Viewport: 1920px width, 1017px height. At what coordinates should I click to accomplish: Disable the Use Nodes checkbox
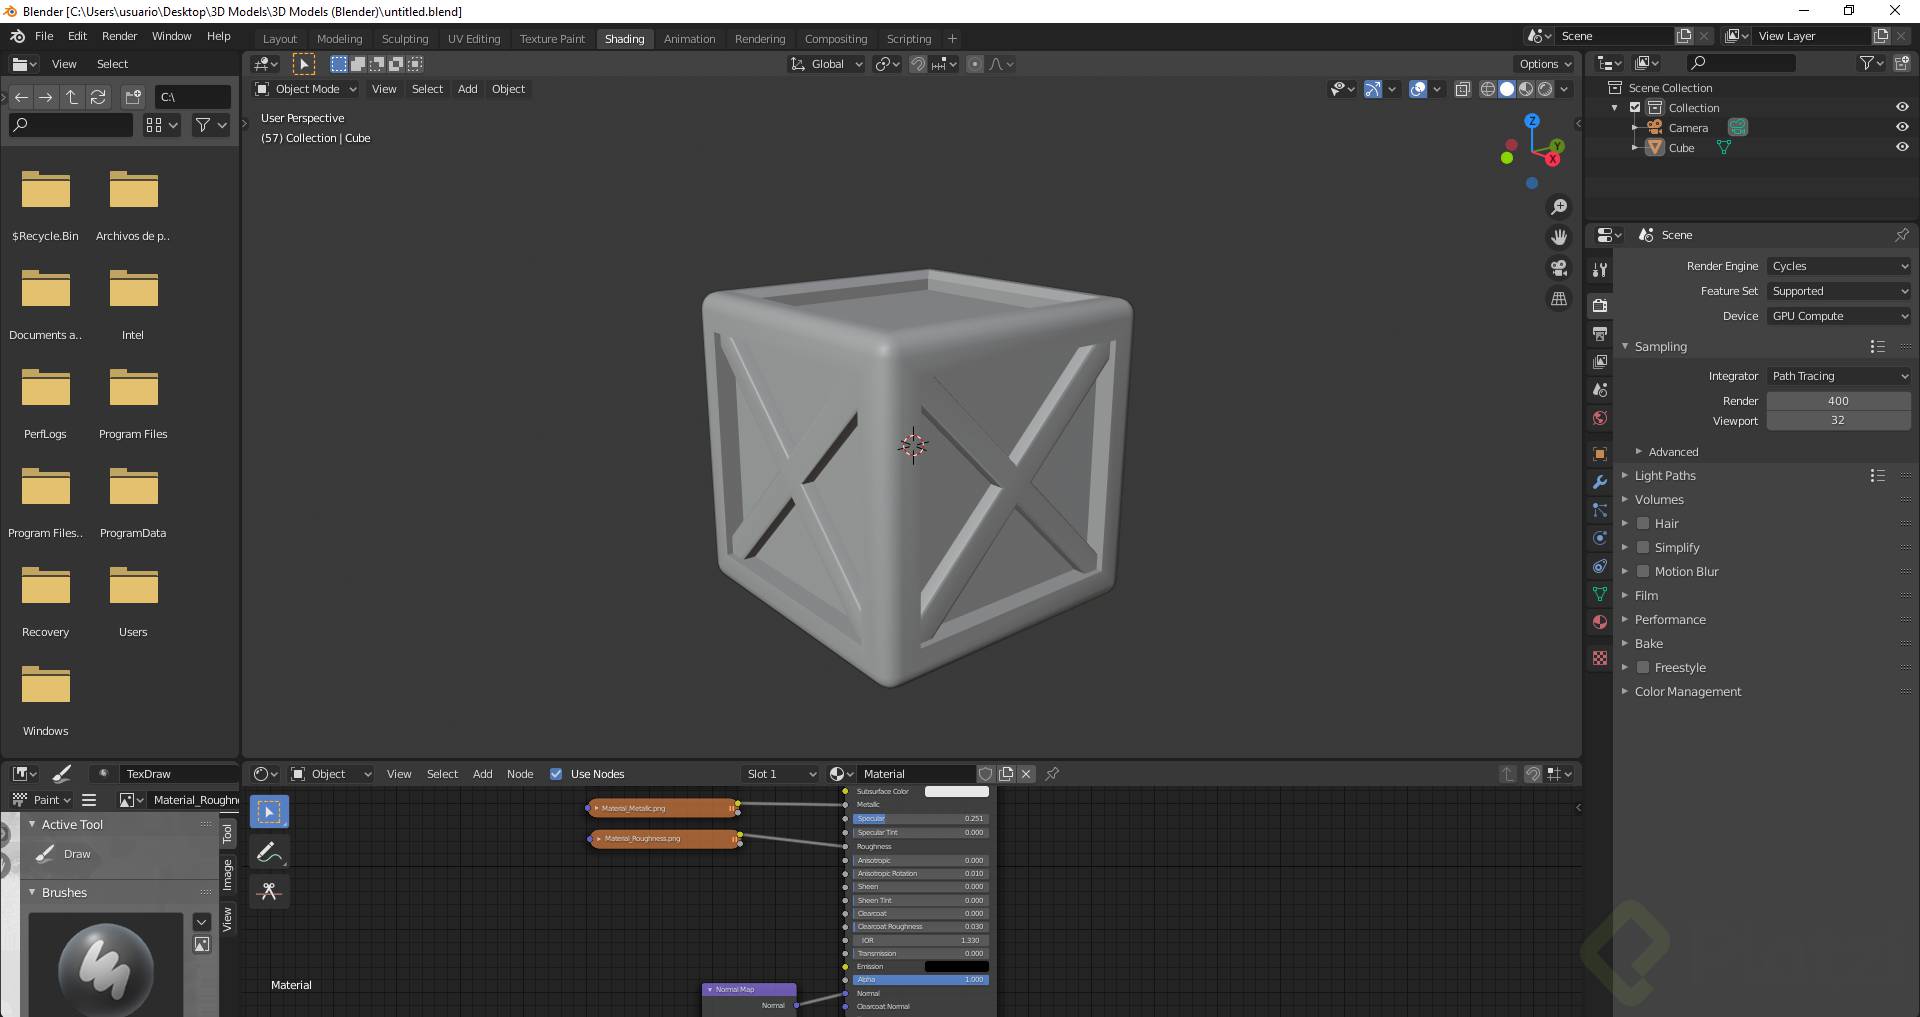point(557,773)
